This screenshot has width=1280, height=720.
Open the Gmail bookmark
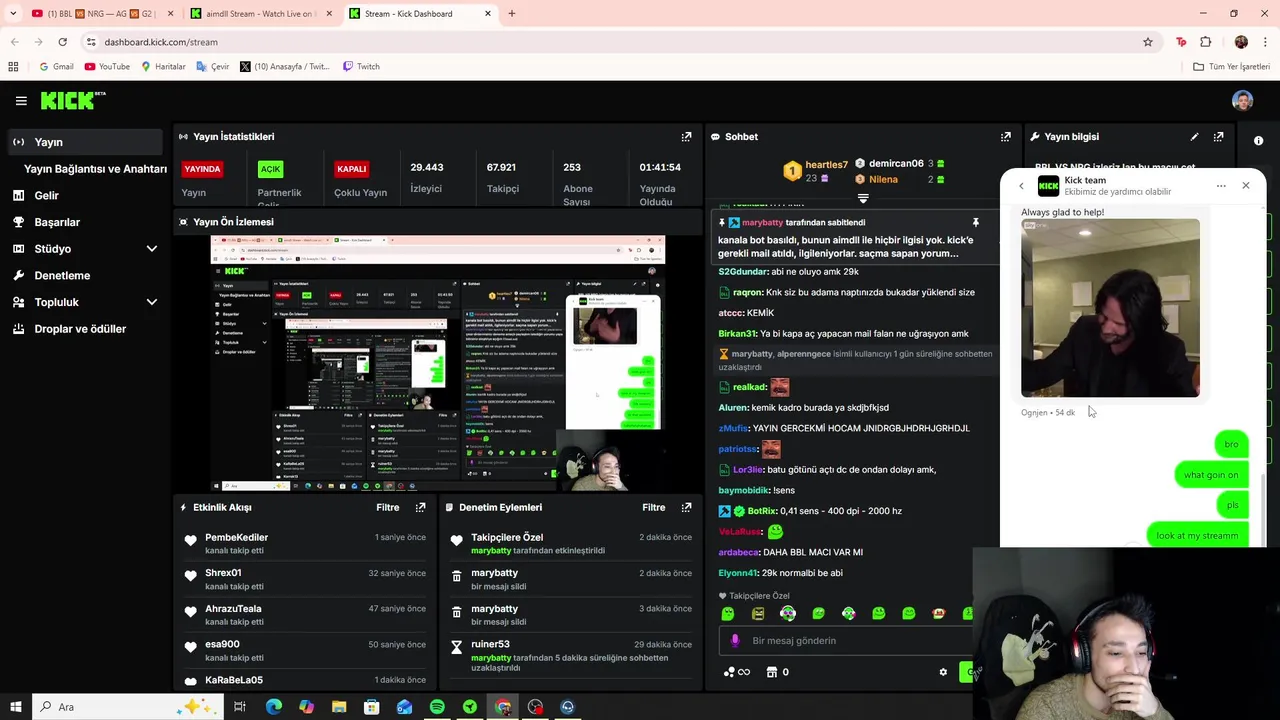[x=56, y=67]
